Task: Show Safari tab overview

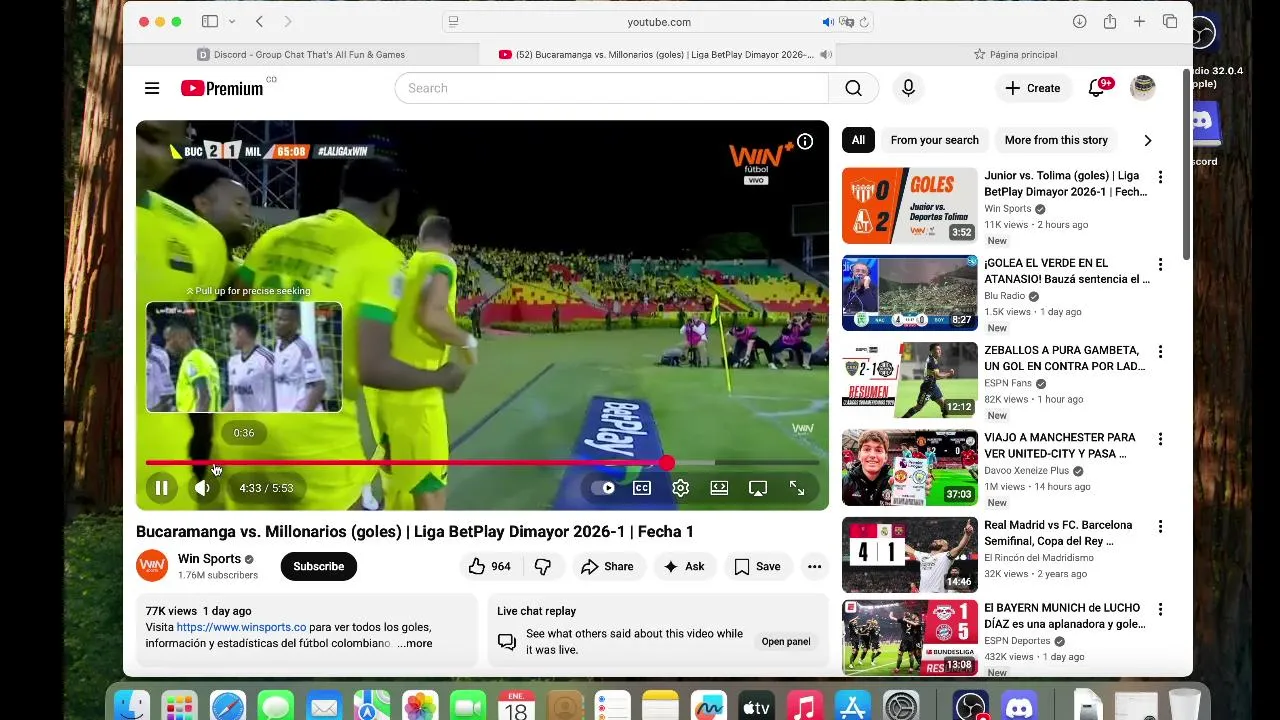Action: pos(1169,22)
